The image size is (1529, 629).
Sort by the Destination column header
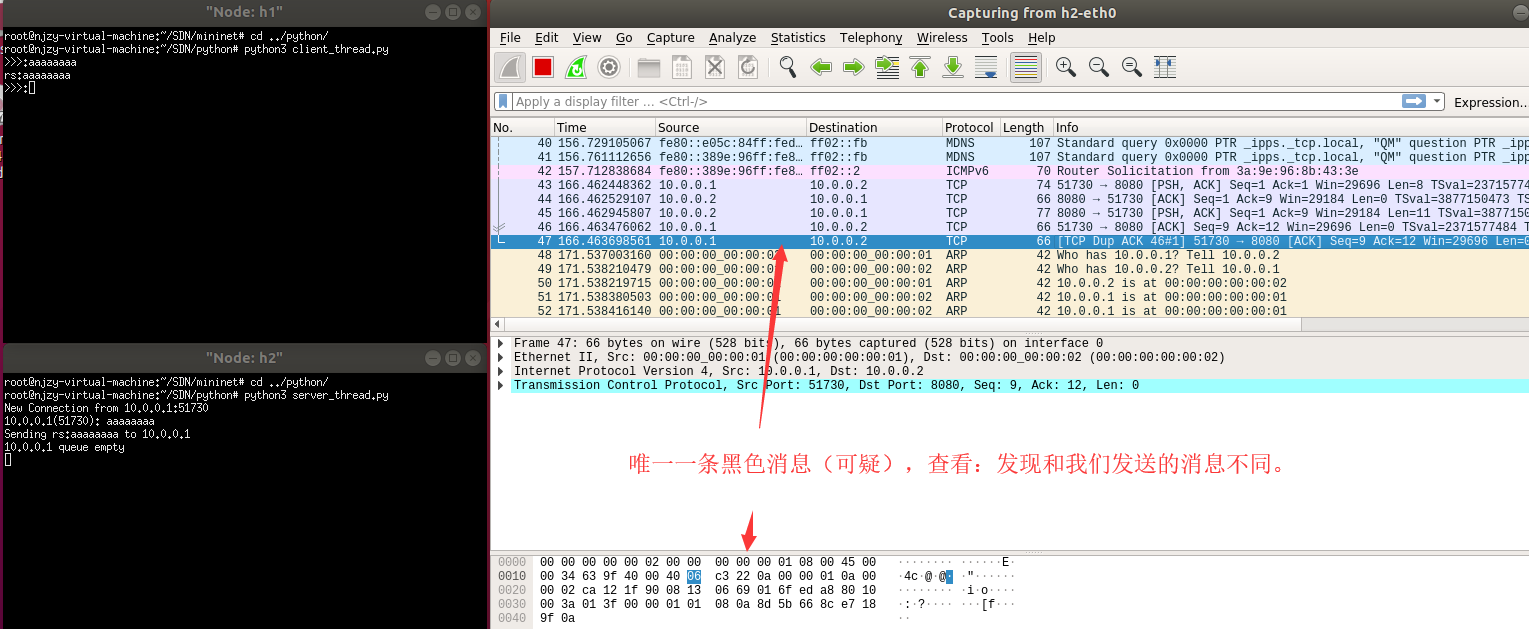[874, 127]
